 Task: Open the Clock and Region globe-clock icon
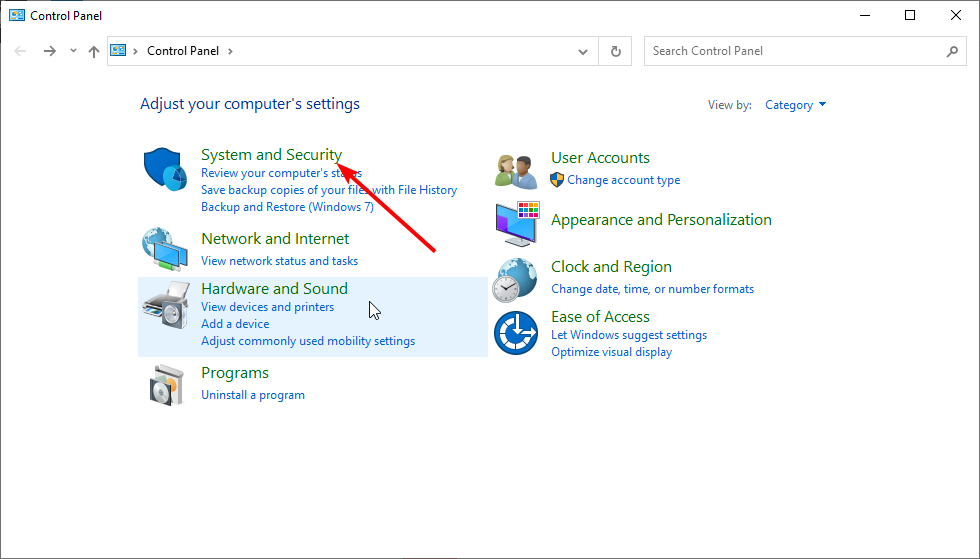(x=514, y=280)
